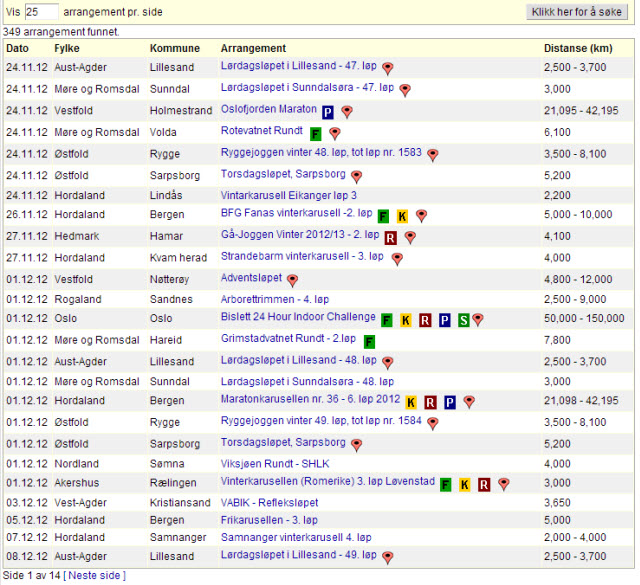Viewport: 640px width, 585px height.
Task: Click red R icon for Bislett 24 Hour Challenge
Action: tap(425, 320)
